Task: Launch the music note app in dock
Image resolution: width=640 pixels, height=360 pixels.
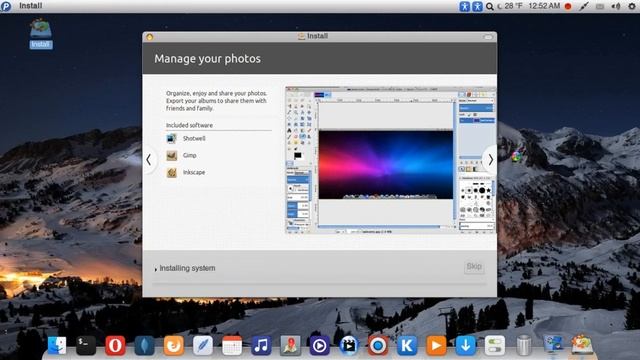Action: 261,345
